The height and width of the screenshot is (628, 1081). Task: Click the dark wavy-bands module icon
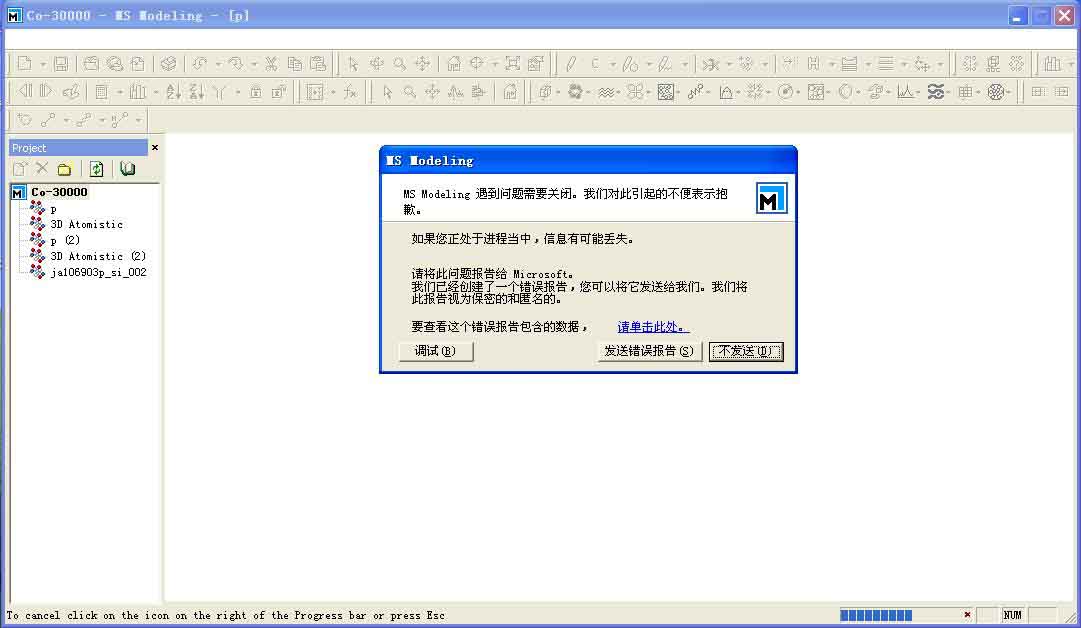coord(936,92)
